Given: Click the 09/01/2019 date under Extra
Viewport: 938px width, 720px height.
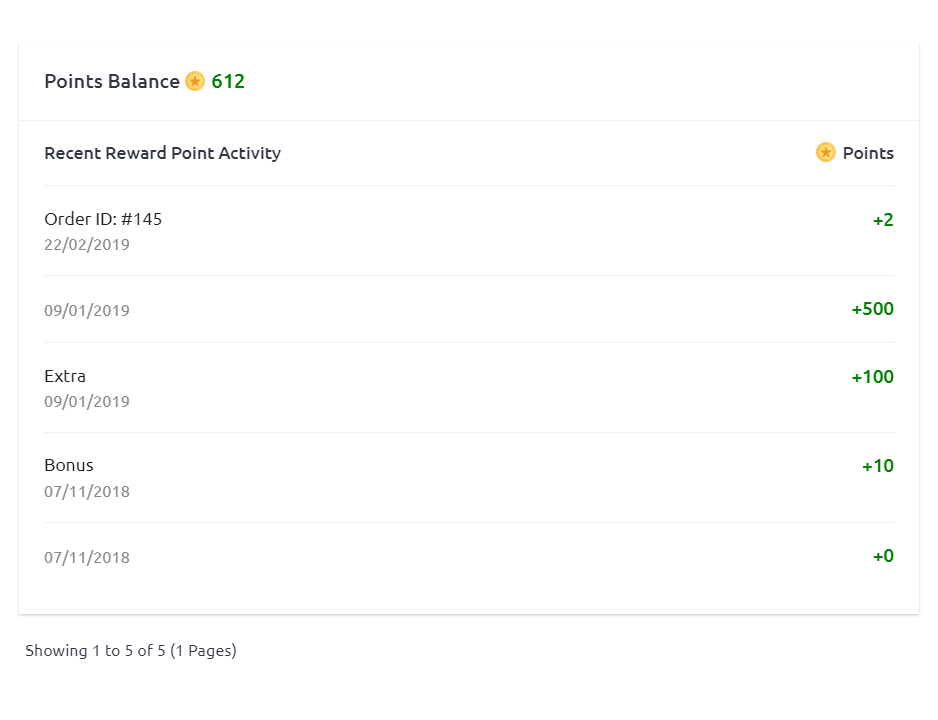Looking at the screenshot, I should 87,401.
